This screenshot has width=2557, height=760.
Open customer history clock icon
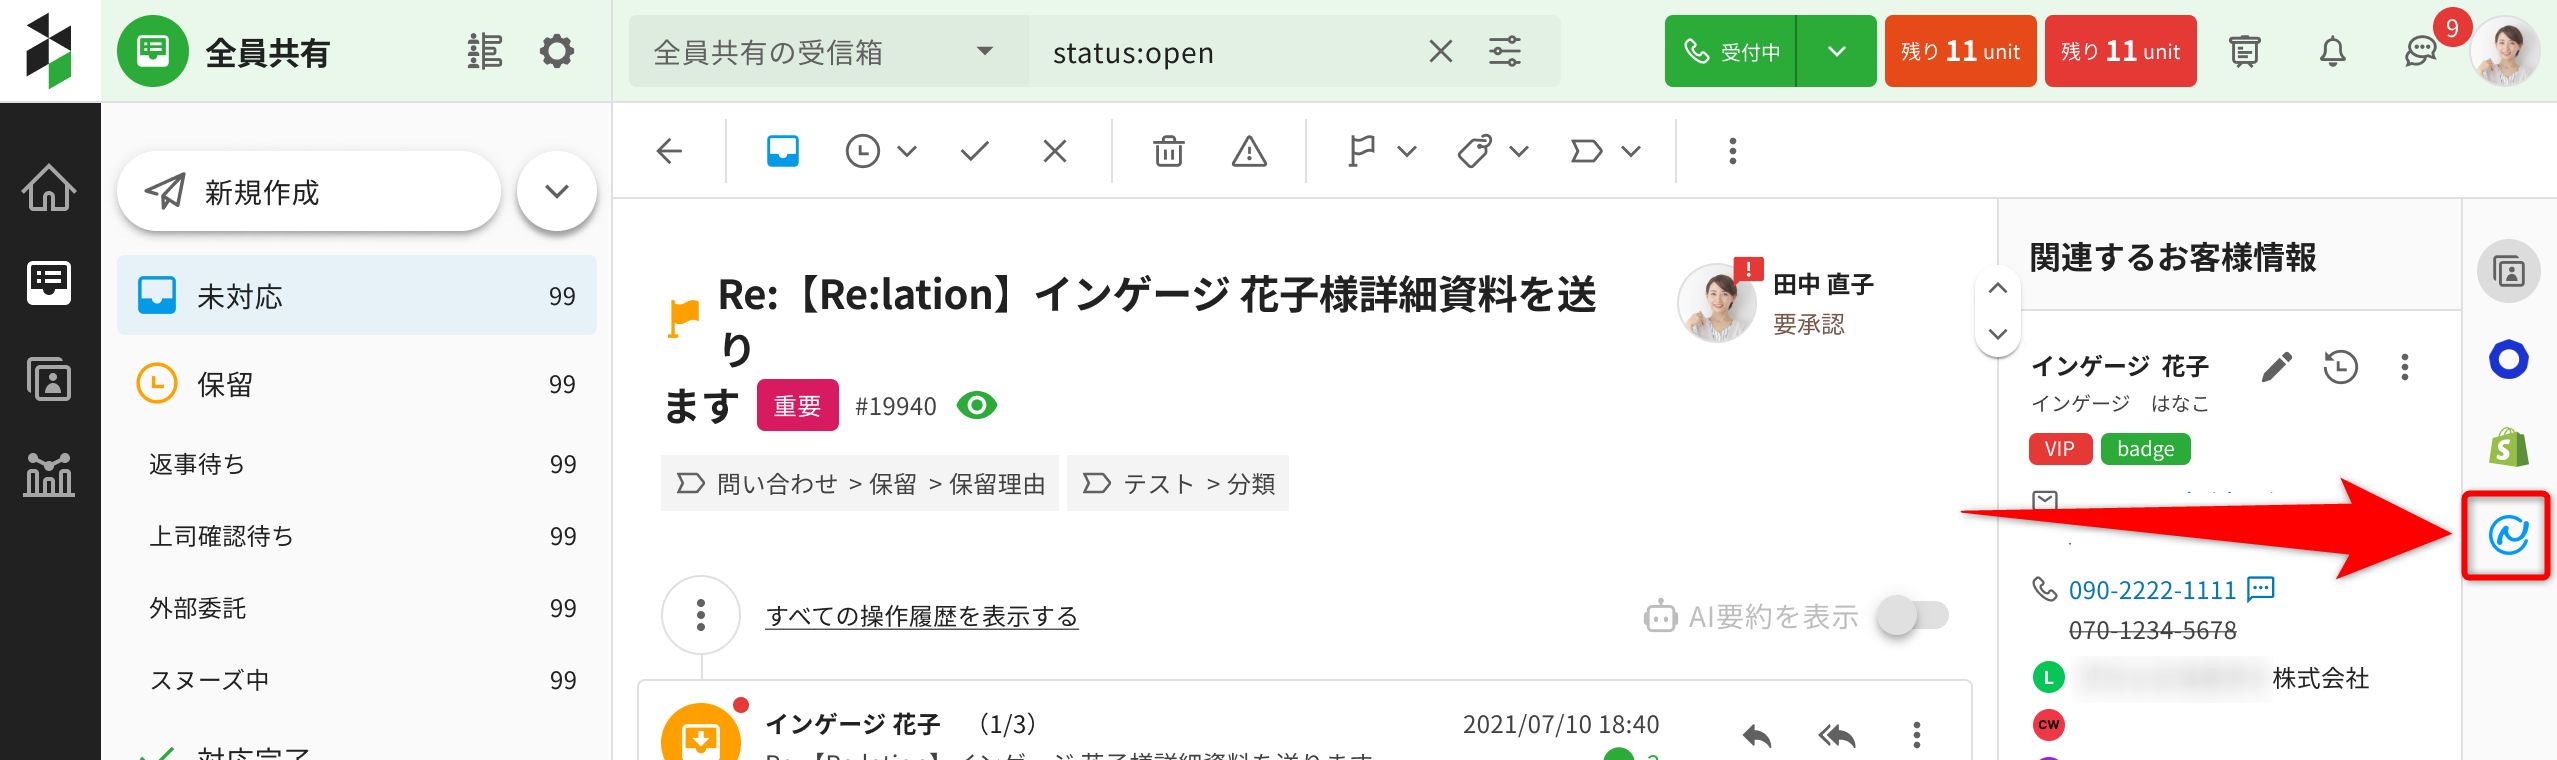(2340, 367)
